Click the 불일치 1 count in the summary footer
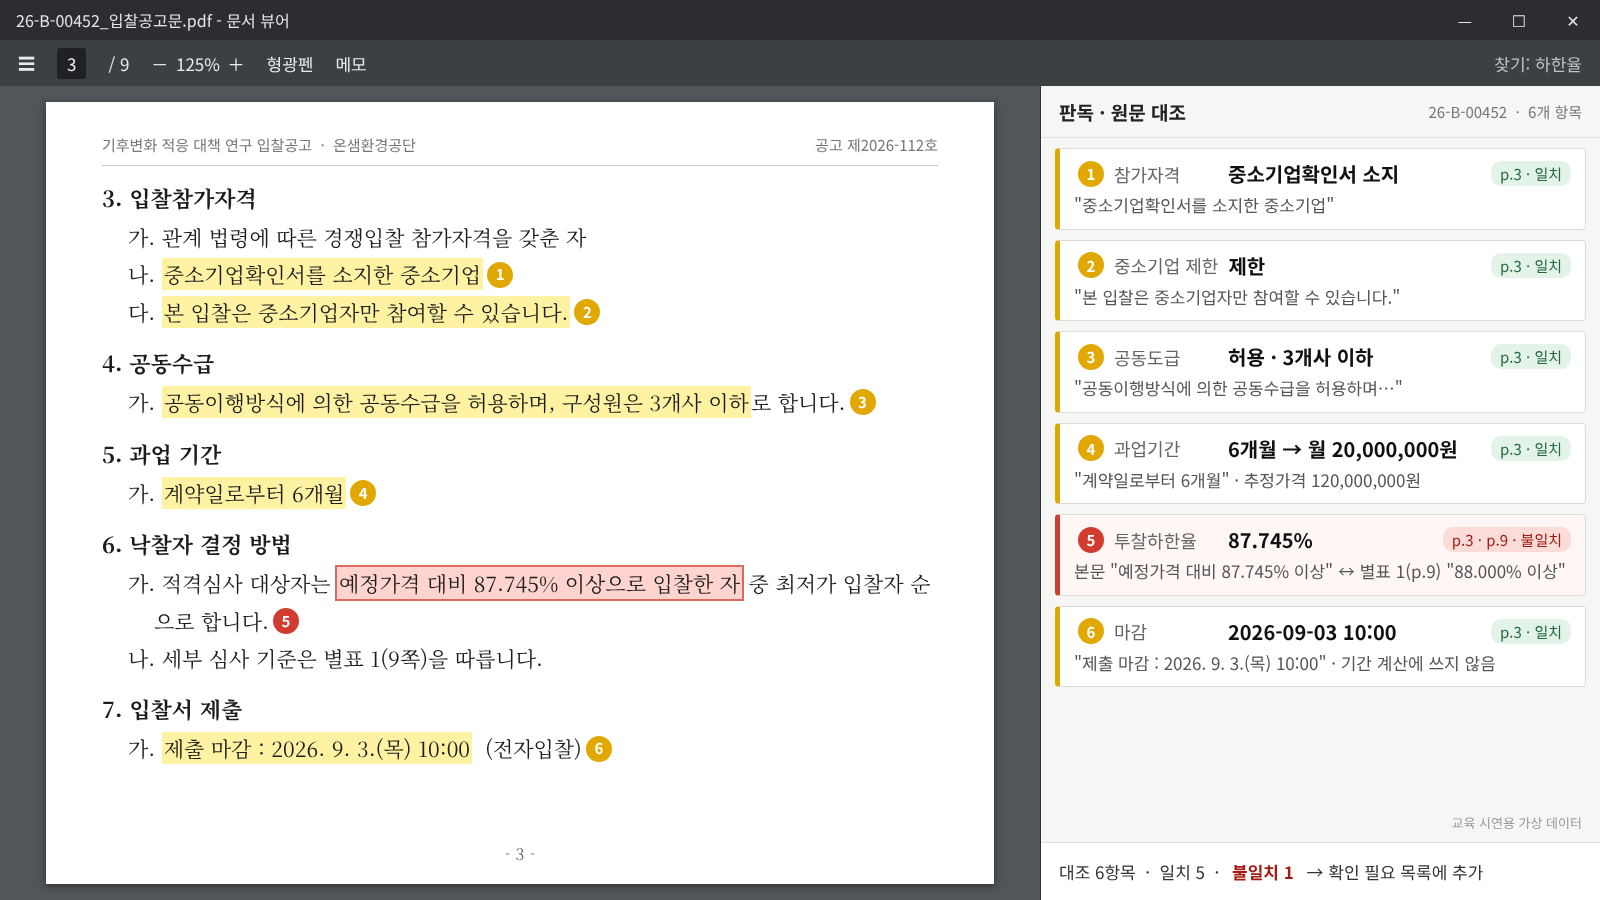 point(1262,872)
